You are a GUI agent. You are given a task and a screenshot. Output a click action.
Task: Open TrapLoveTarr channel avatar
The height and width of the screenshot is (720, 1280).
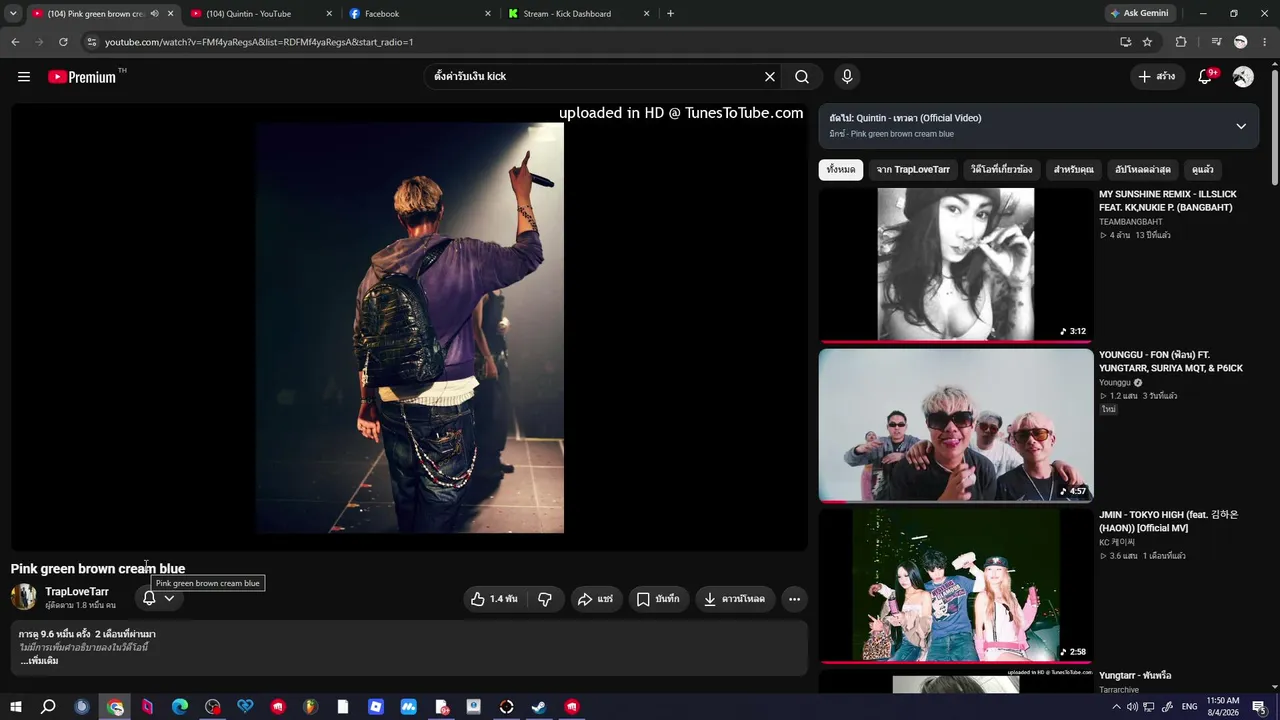tap(24, 598)
